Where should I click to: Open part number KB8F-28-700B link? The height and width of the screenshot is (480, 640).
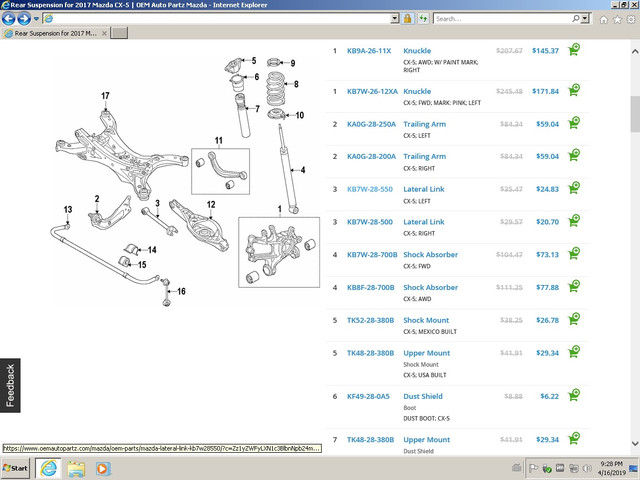(x=371, y=287)
